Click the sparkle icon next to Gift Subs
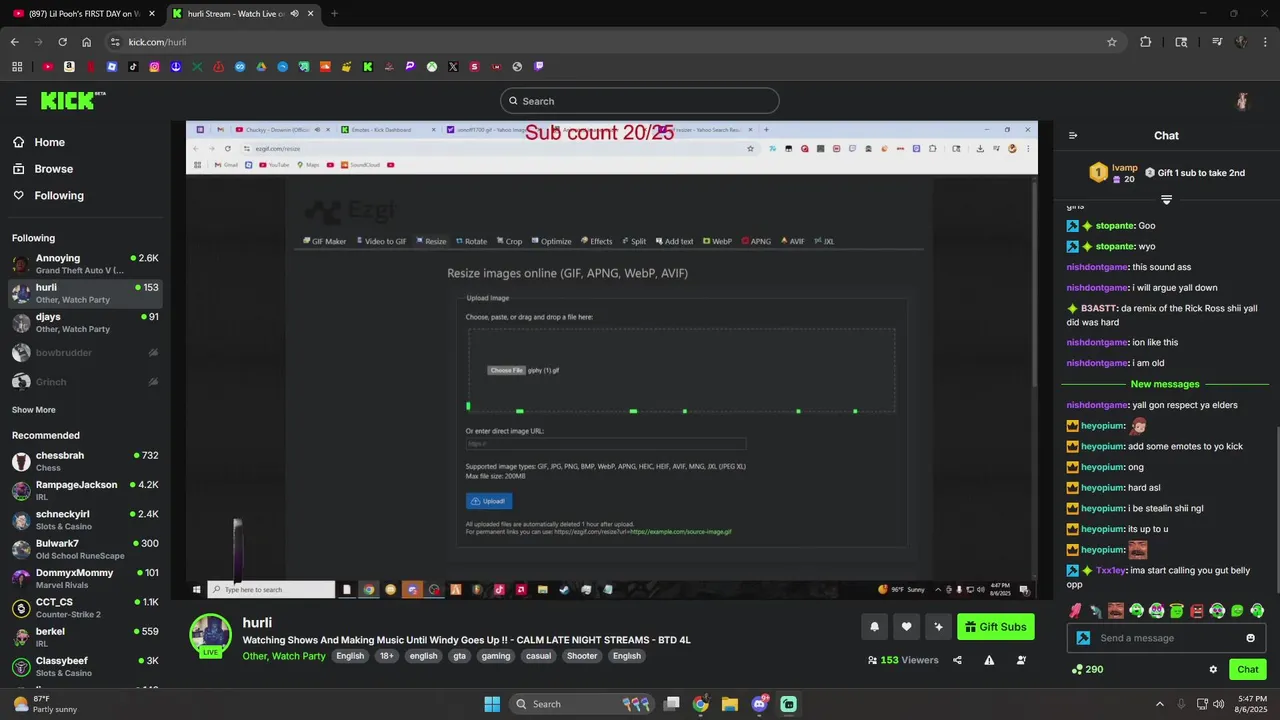Image resolution: width=1280 pixels, height=720 pixels. click(x=938, y=627)
